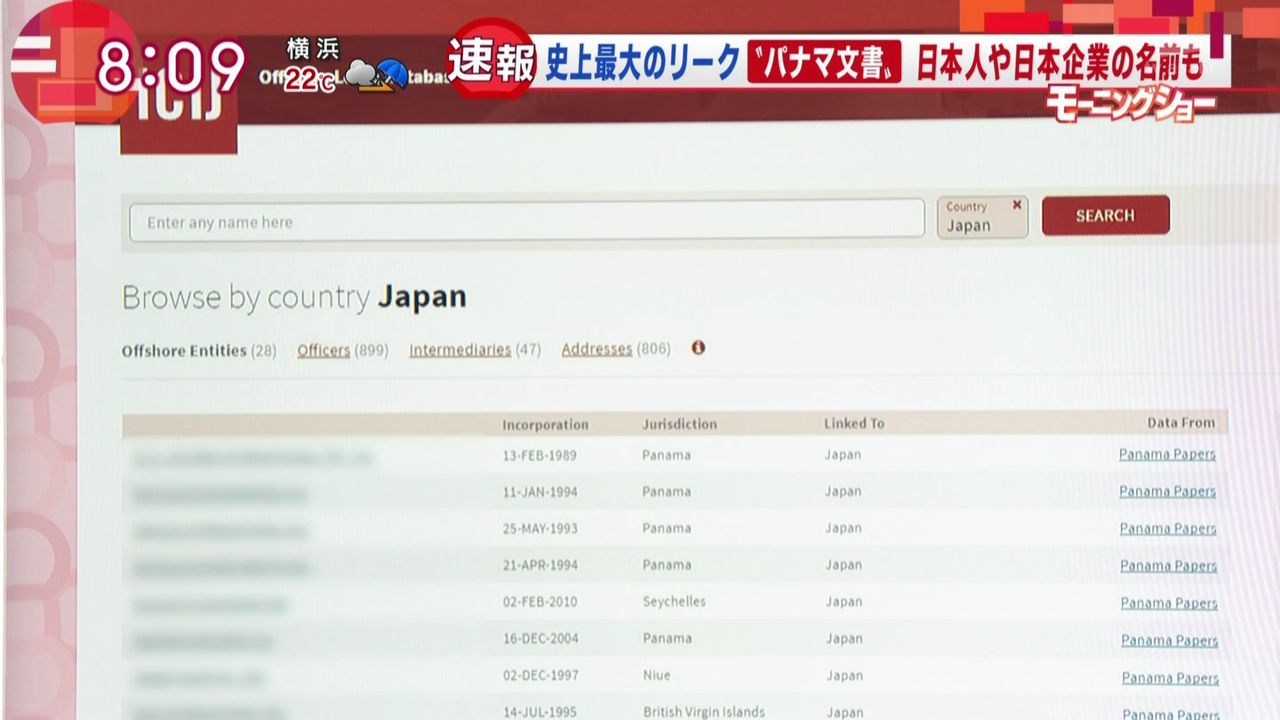Open Panama Papers link for Seychelles row
The height and width of the screenshot is (720, 1280).
[1169, 603]
